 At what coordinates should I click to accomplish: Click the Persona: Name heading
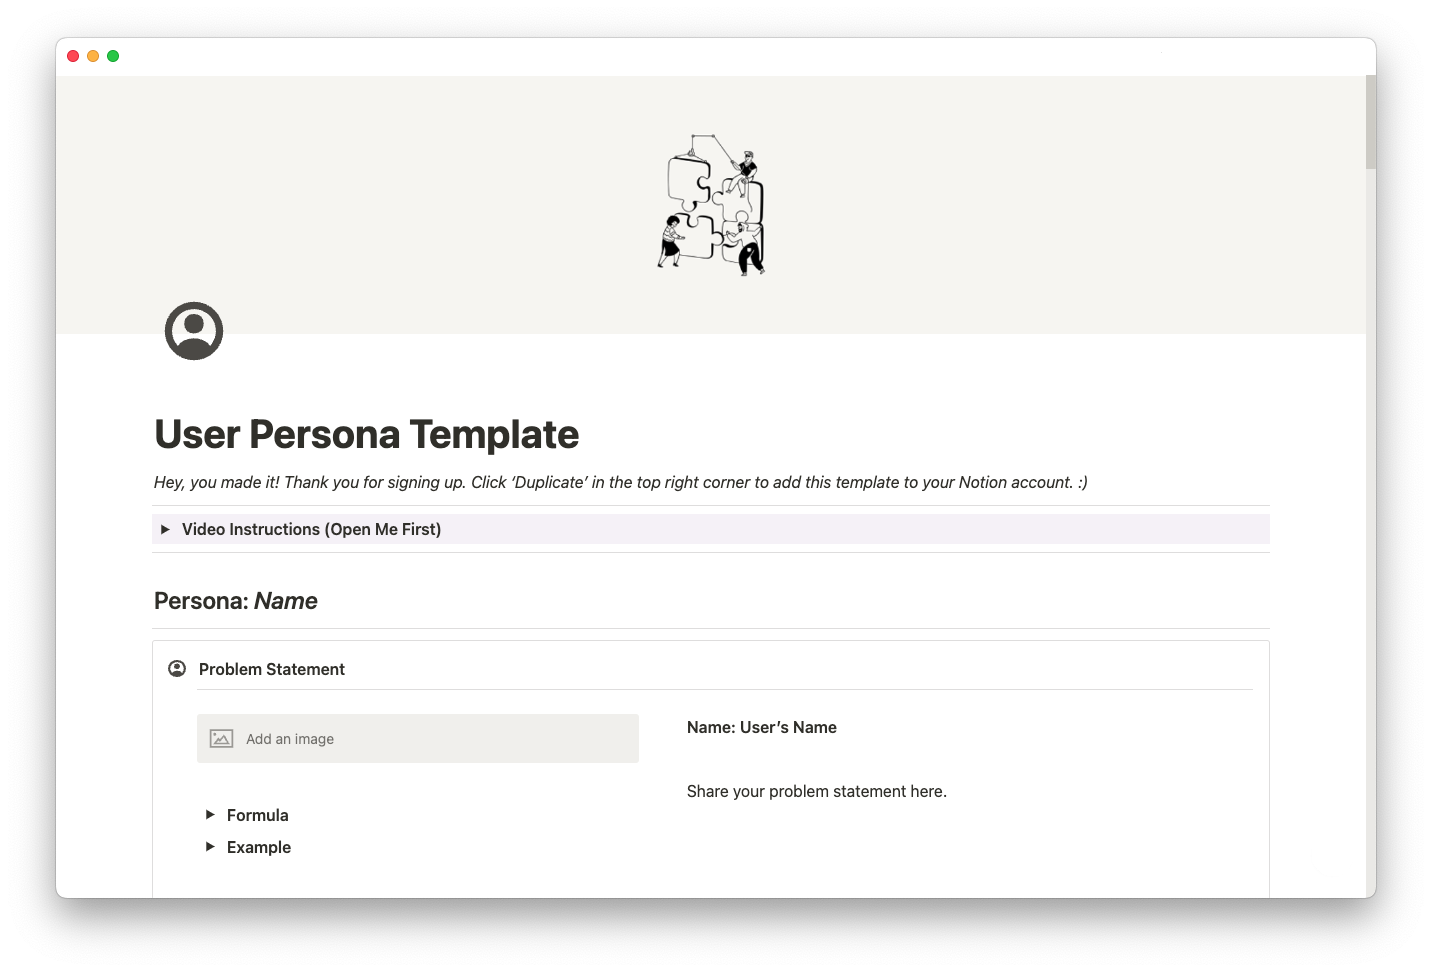[235, 600]
